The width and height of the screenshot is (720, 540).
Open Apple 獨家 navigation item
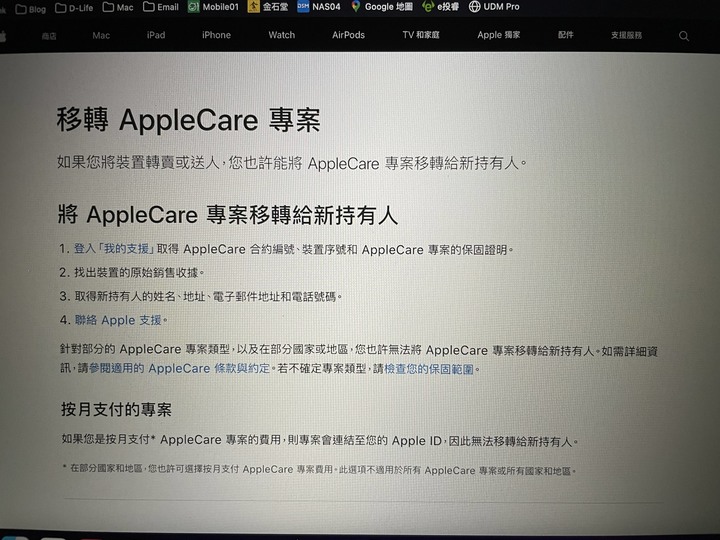499,35
